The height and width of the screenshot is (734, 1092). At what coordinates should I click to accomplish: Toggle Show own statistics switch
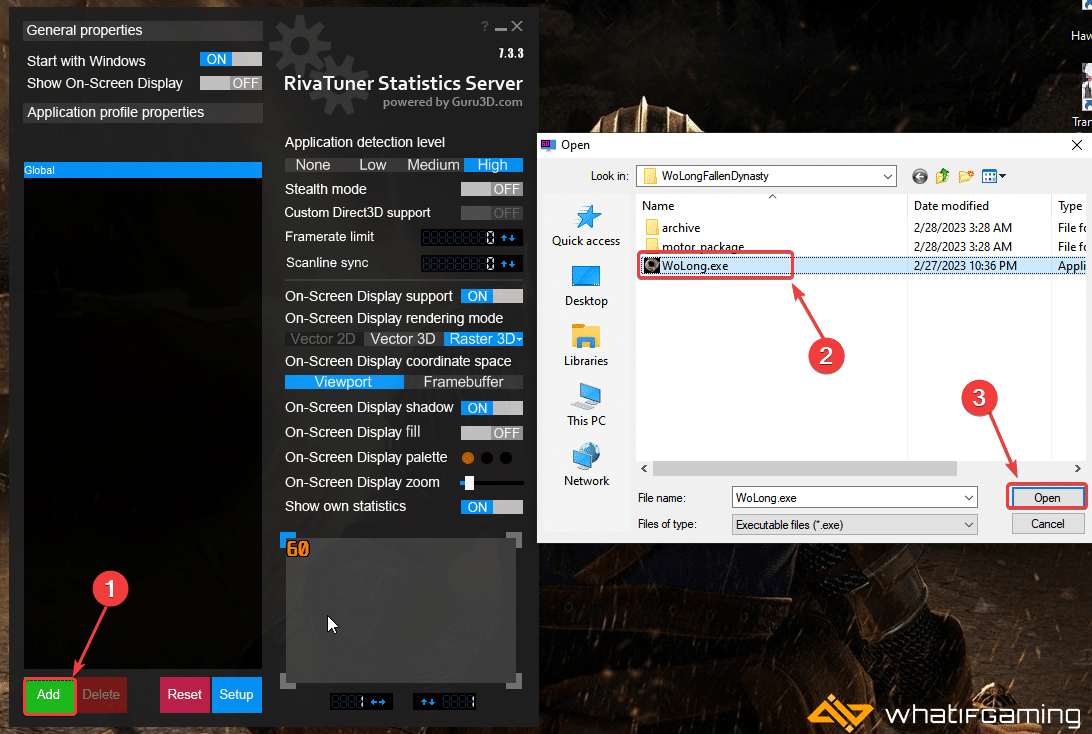point(492,507)
